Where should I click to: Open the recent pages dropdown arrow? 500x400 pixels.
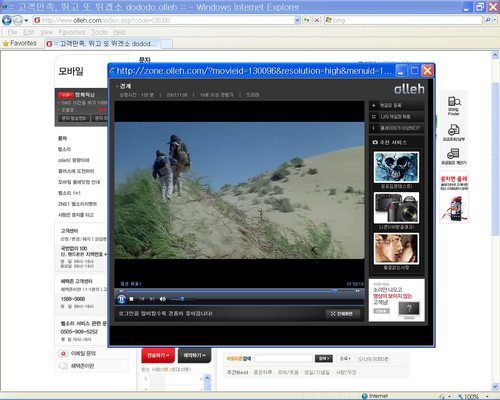click(x=26, y=21)
